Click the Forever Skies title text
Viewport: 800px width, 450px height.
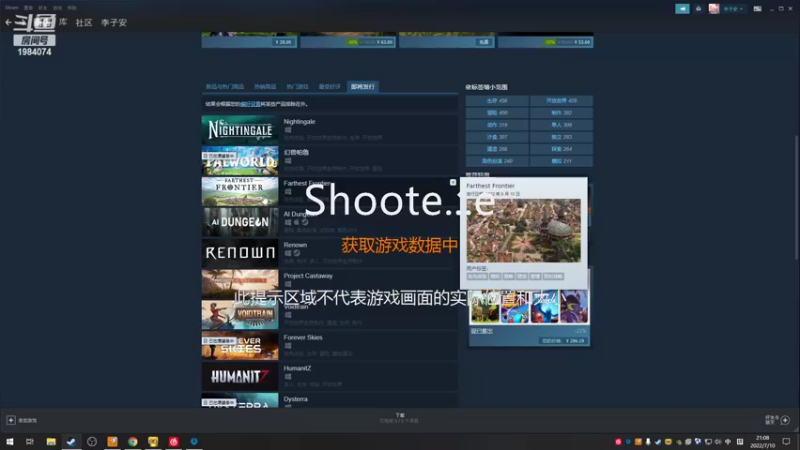tap(303, 338)
